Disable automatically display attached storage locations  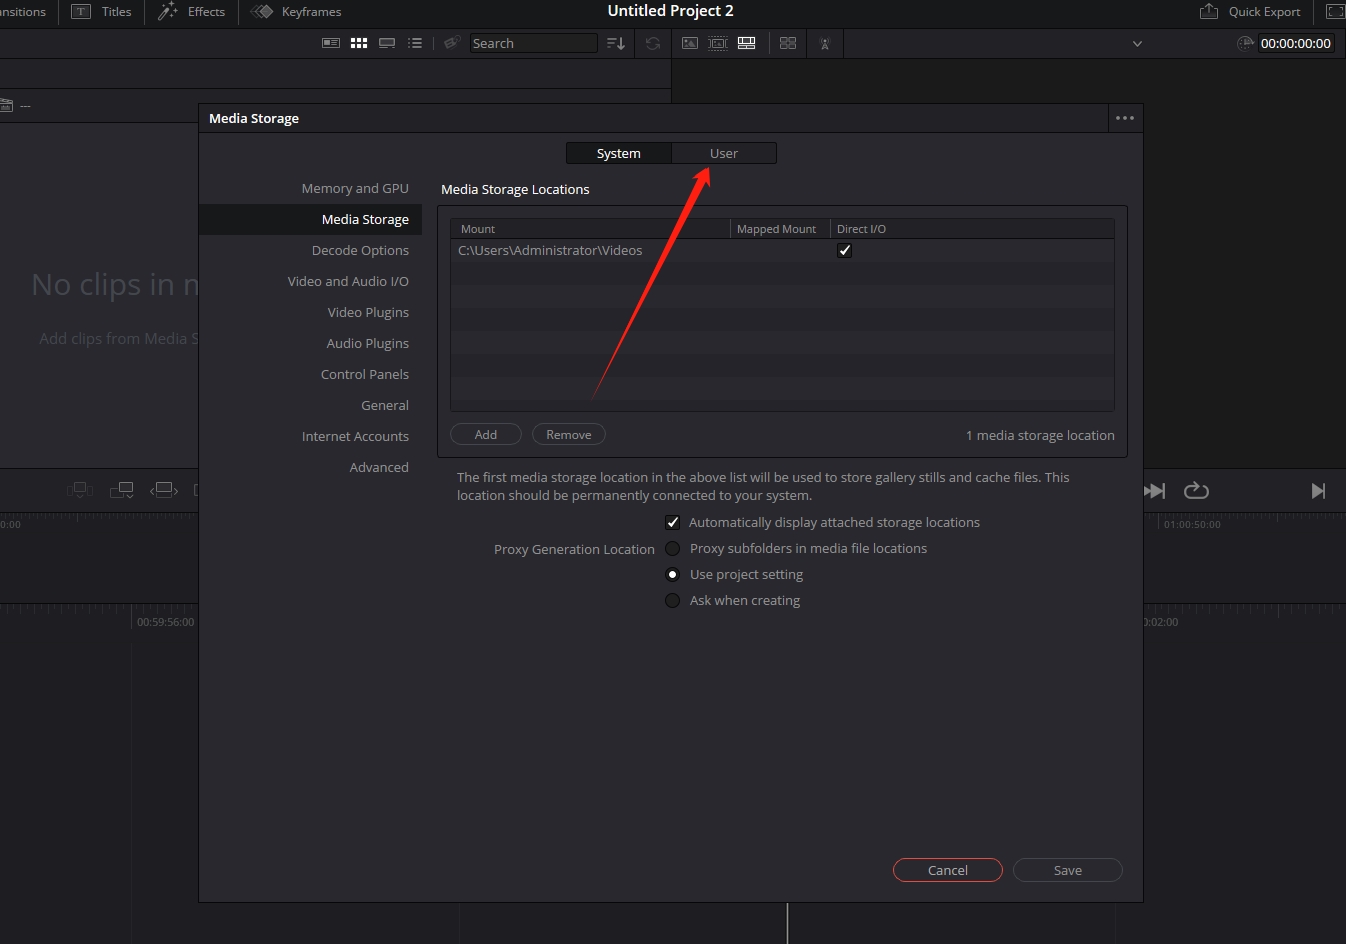(672, 522)
